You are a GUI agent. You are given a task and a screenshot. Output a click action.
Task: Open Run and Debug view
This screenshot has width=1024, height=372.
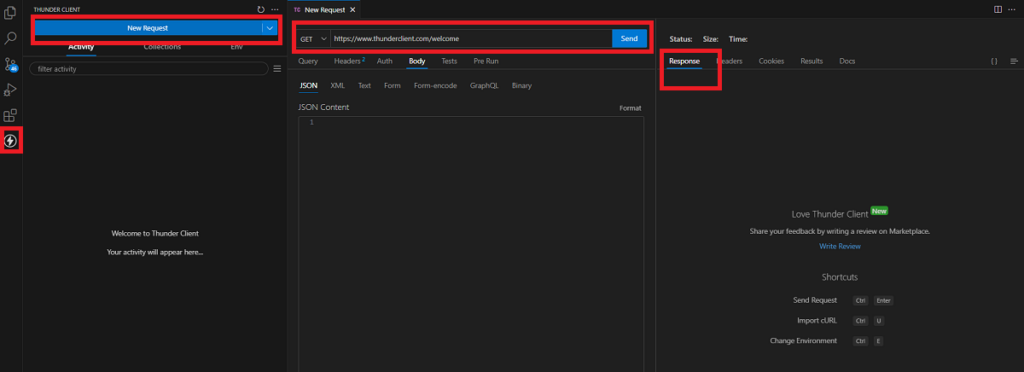tap(10, 89)
